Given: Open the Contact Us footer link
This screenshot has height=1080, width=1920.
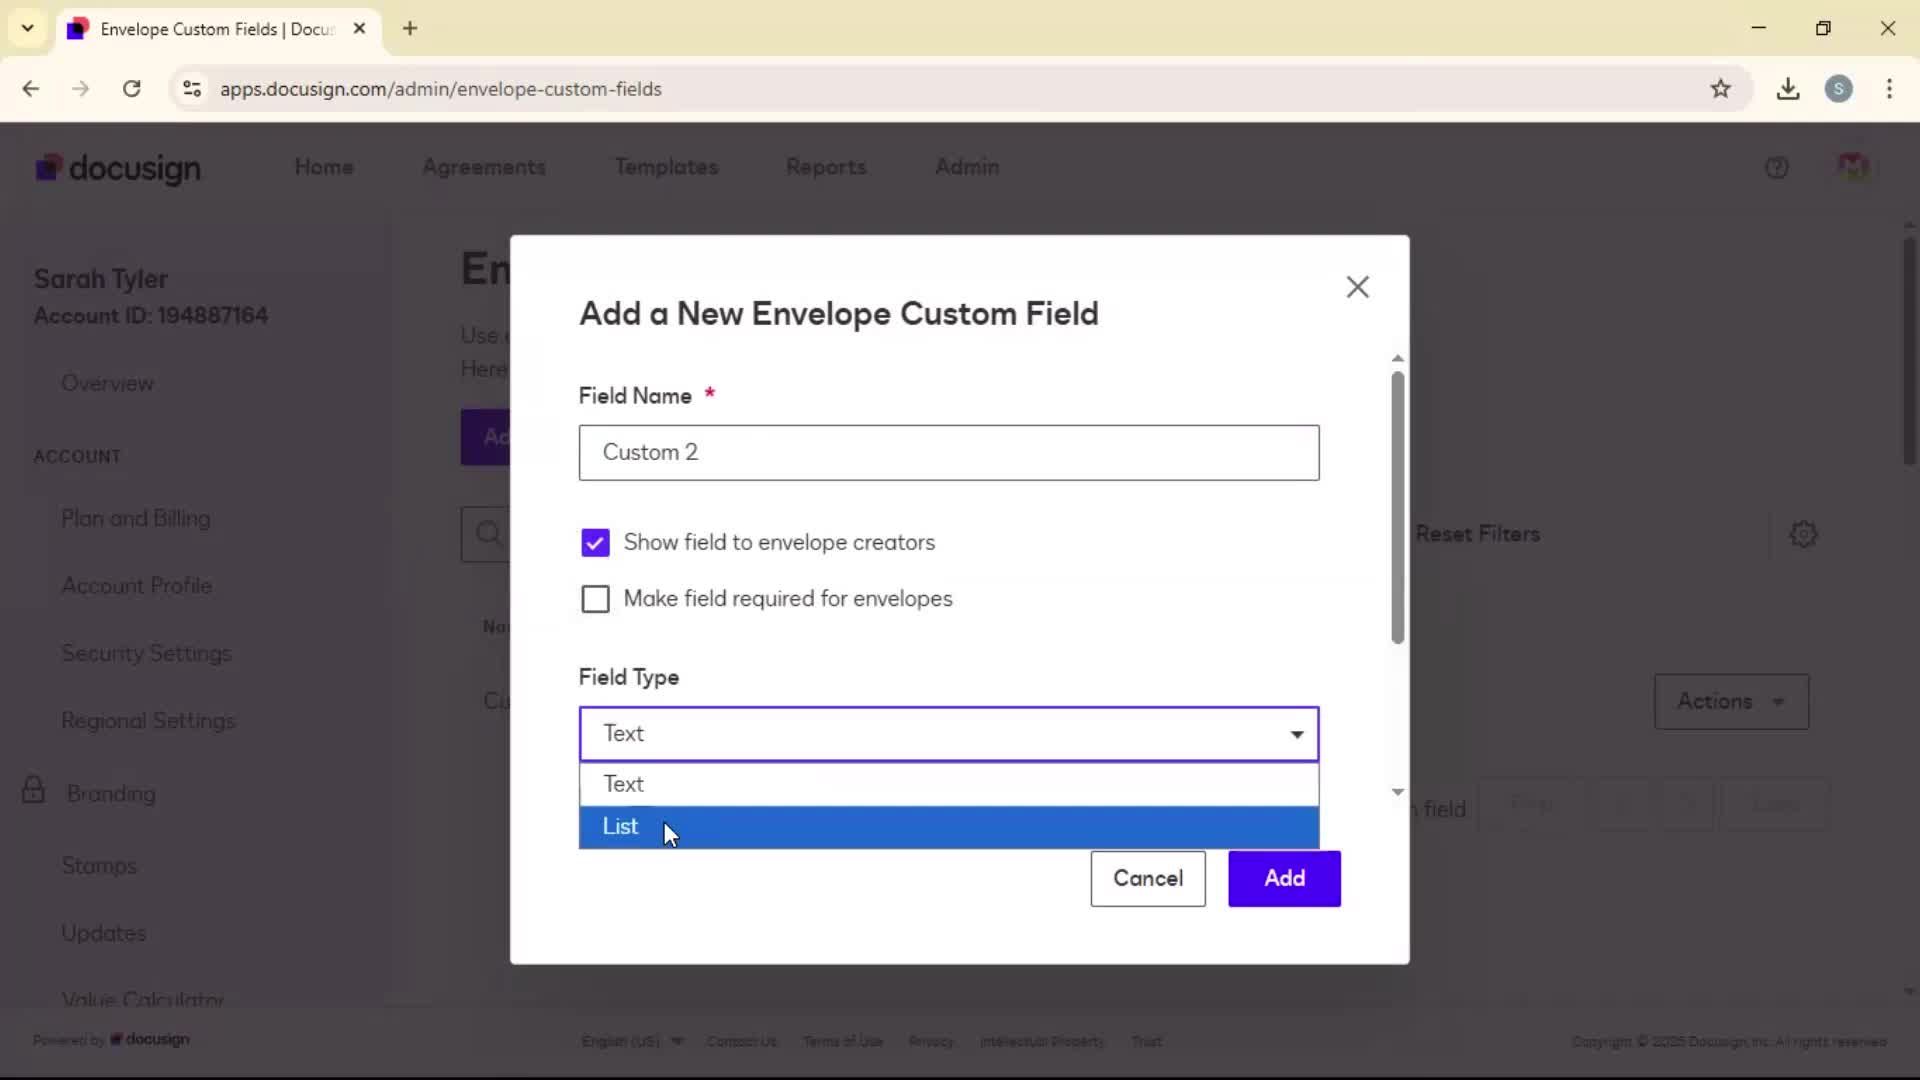Looking at the screenshot, I should (741, 1041).
